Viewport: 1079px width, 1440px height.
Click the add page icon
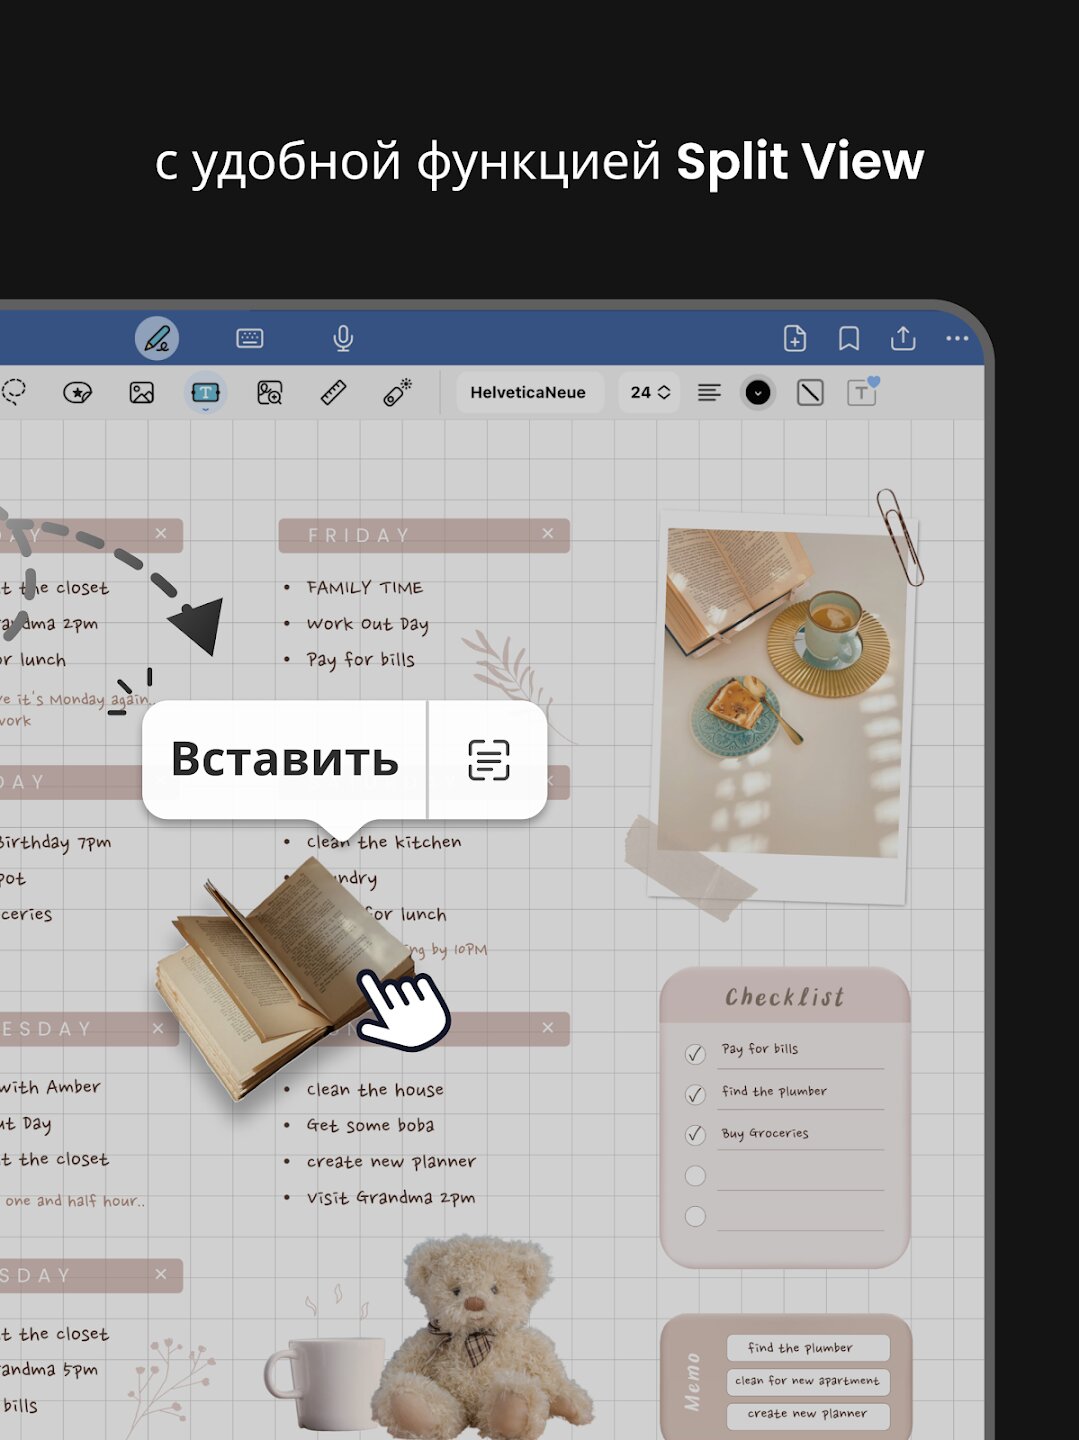[x=795, y=339]
